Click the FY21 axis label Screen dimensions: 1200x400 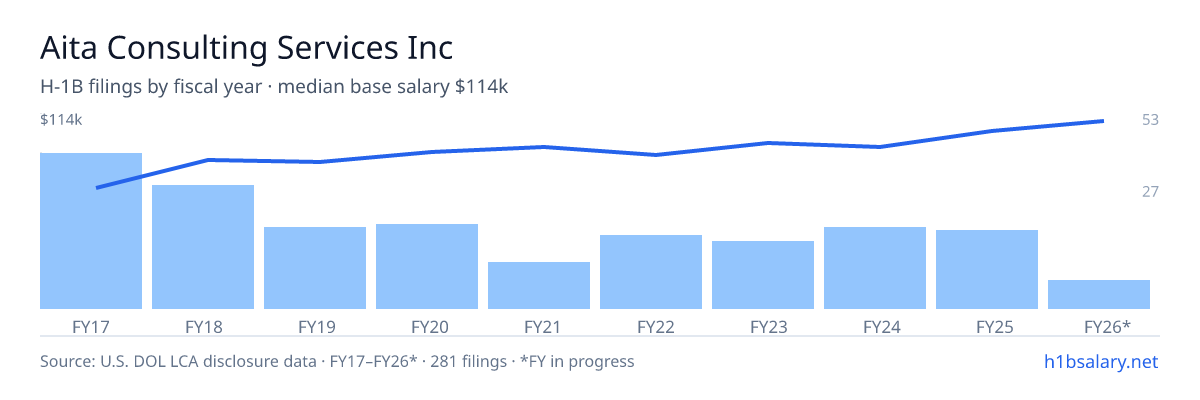[539, 326]
